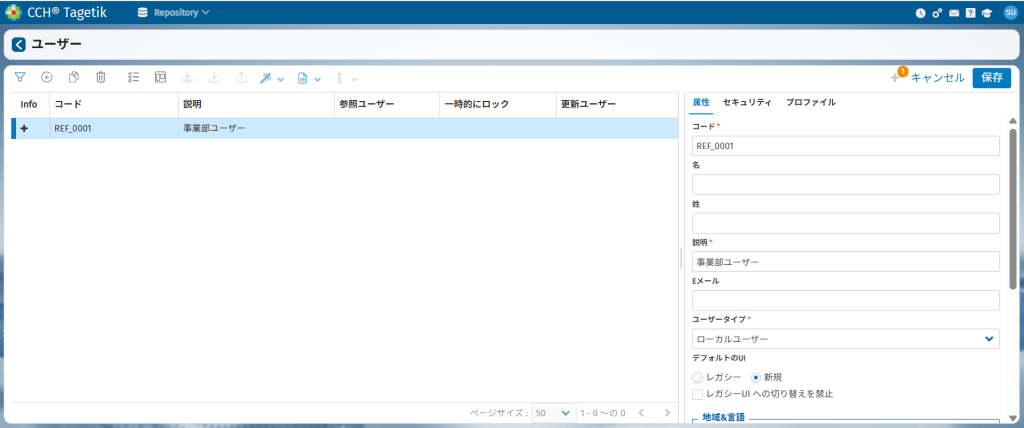Check レガシーUI への切り替えを禁止 checkbox
This screenshot has width=1024, height=428.
(698, 394)
